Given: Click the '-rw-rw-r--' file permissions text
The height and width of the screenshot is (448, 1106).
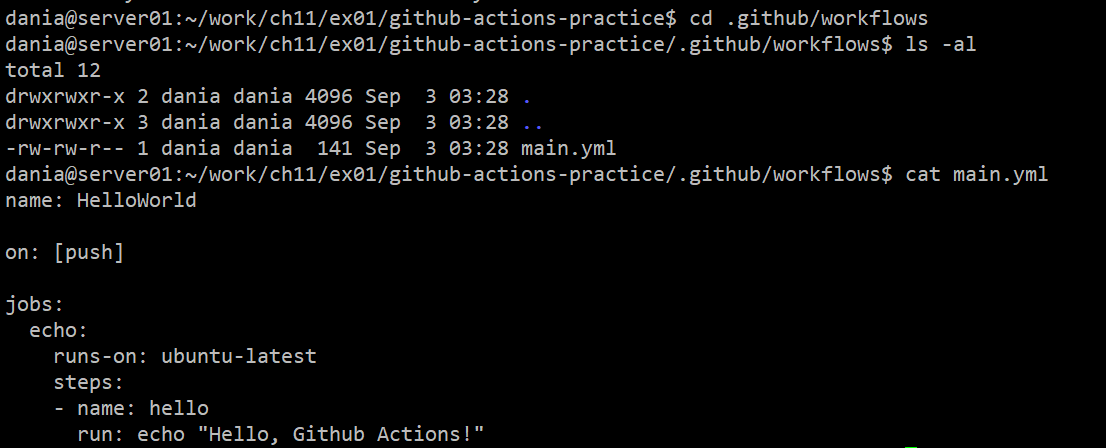Looking at the screenshot, I should [x=65, y=148].
